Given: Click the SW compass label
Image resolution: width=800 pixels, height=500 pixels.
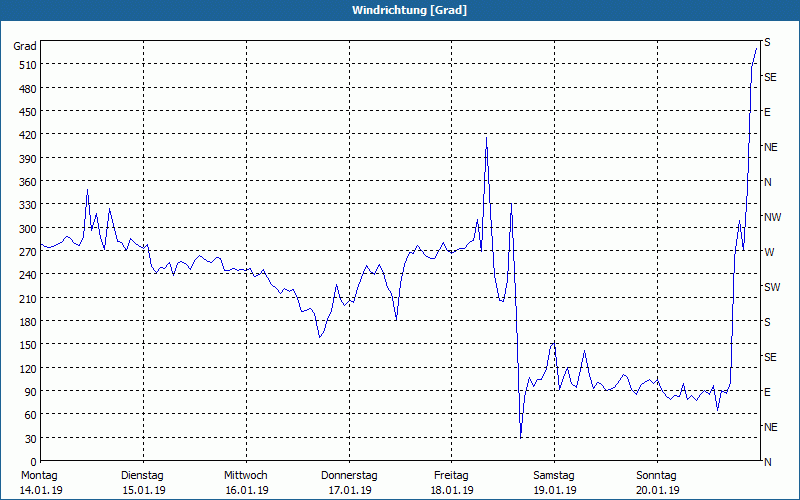Looking at the screenshot, I should (772, 287).
